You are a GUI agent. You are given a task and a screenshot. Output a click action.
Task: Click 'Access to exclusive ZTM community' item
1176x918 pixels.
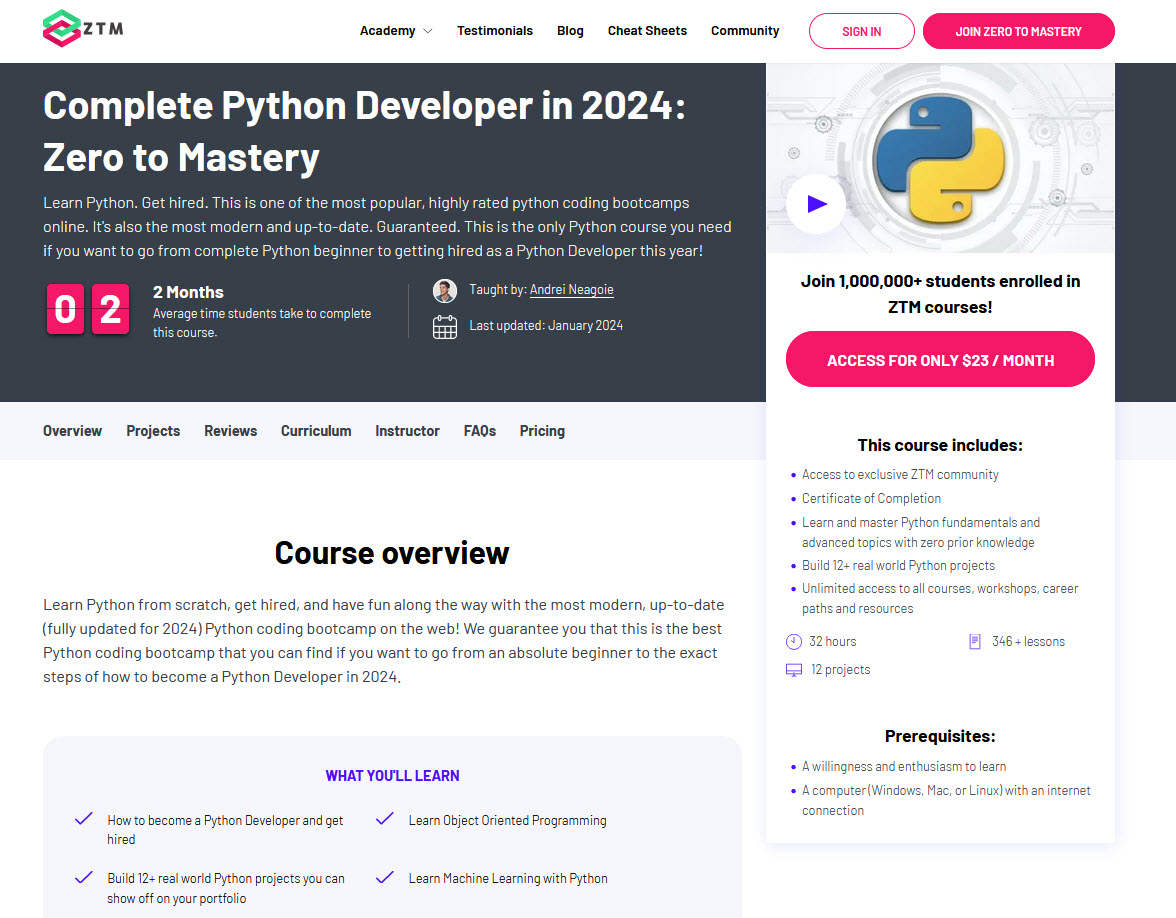coord(900,475)
